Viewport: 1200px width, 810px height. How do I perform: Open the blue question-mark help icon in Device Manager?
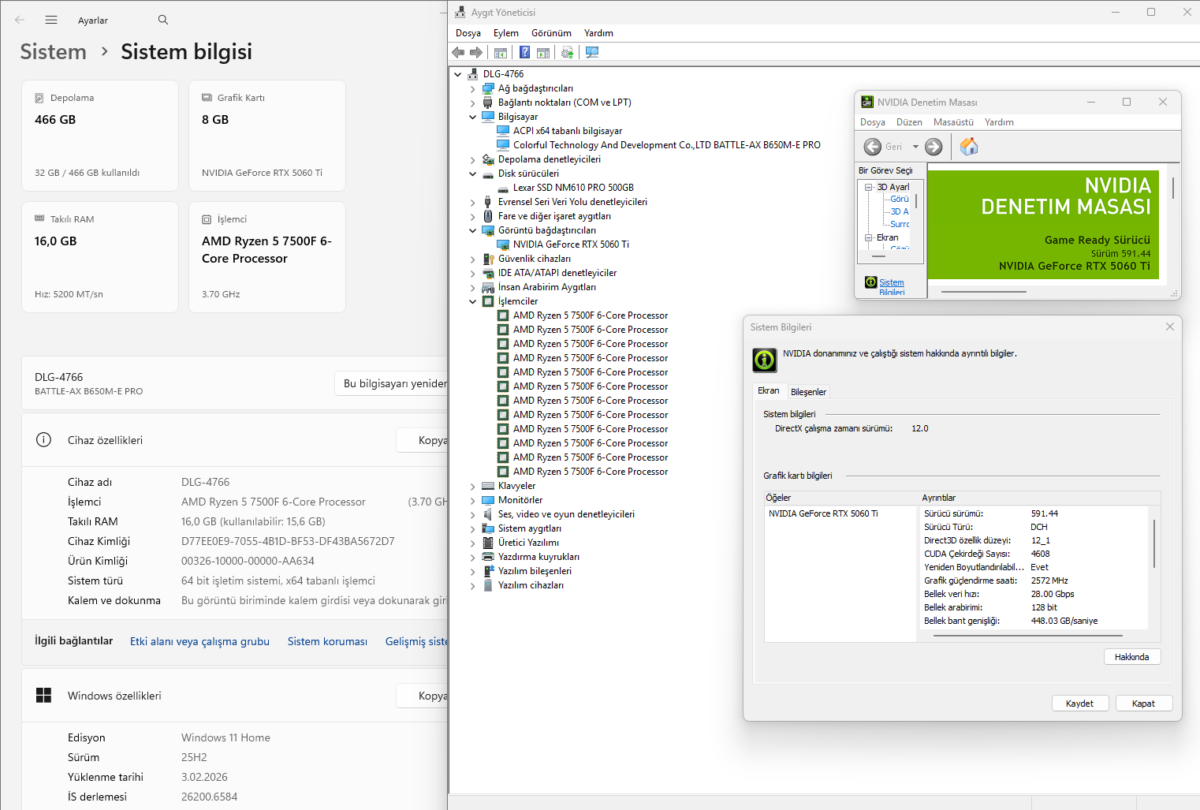pos(524,52)
